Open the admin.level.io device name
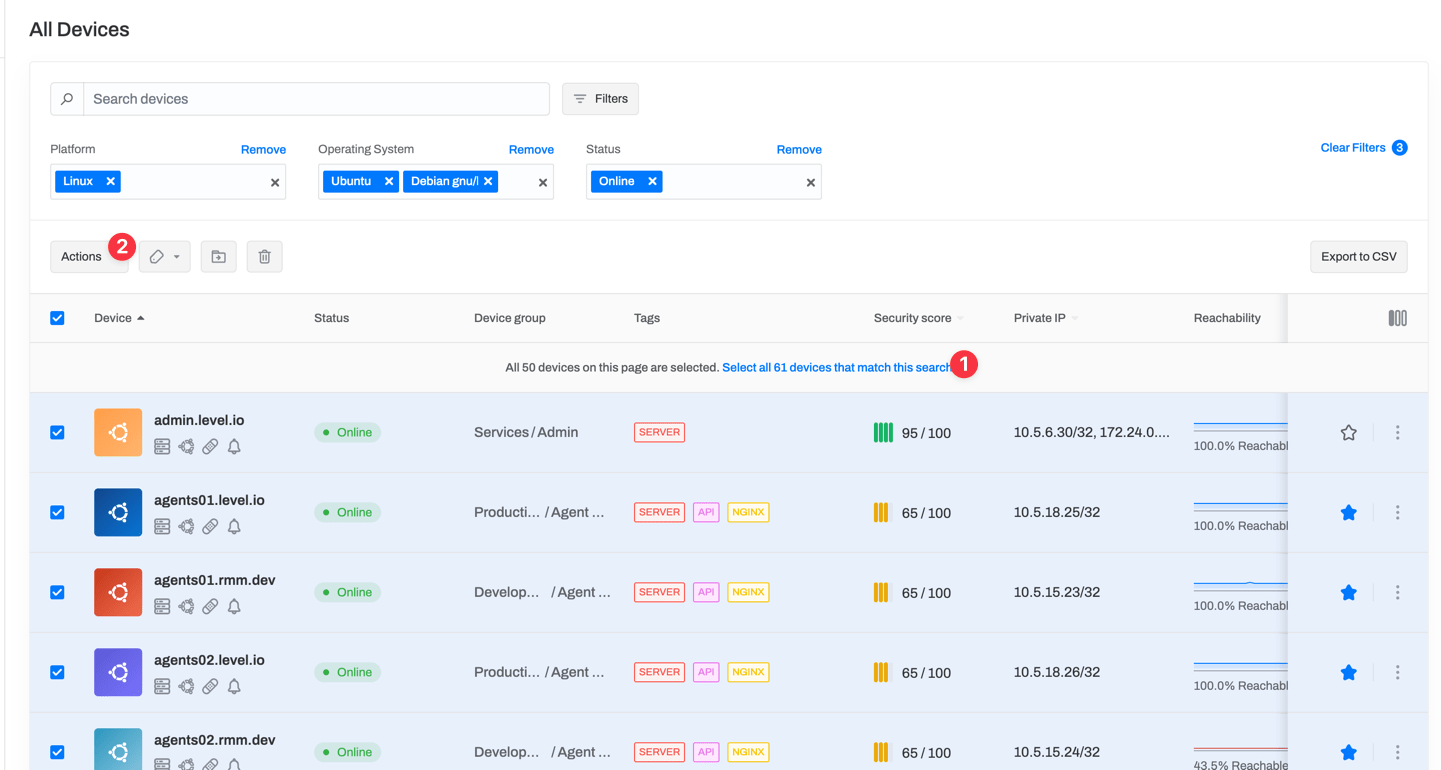Image resolution: width=1441 pixels, height=770 pixels. (x=199, y=420)
